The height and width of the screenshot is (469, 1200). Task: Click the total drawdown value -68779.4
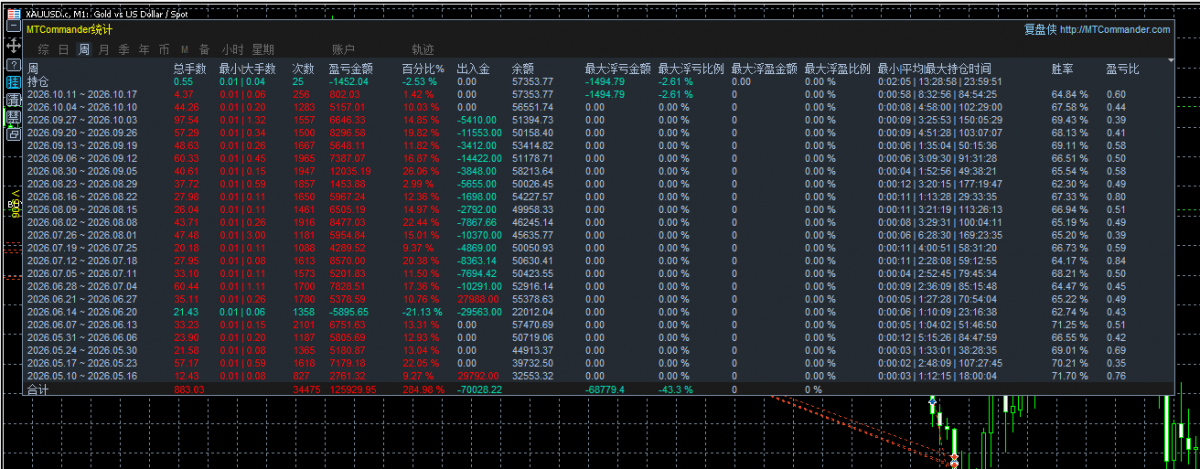point(605,389)
